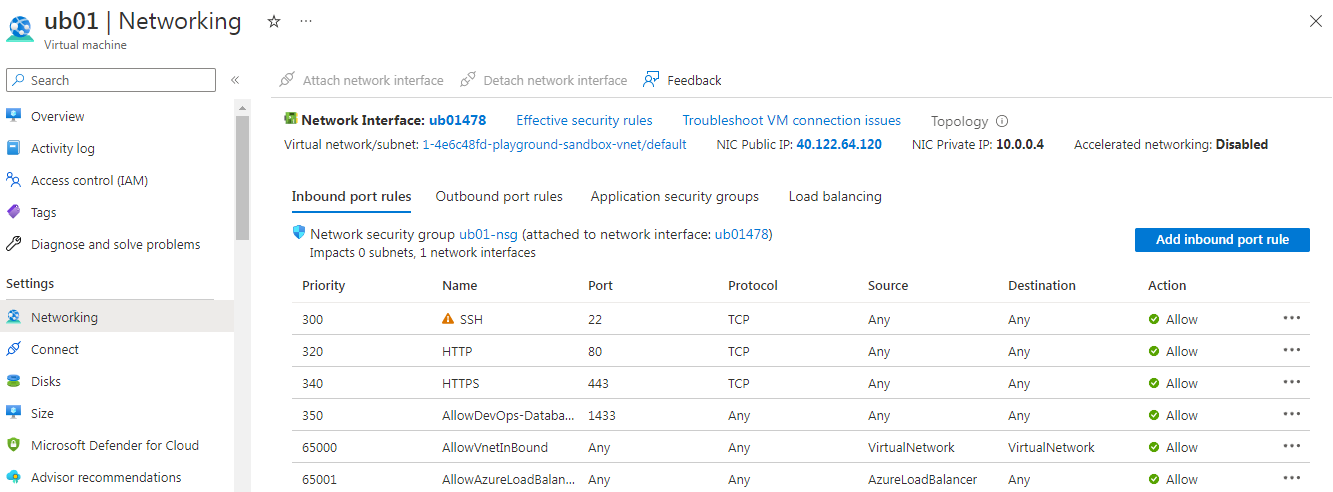The width and height of the screenshot is (1333, 492).
Task: Click the Attach network interface icon
Action: (x=287, y=79)
